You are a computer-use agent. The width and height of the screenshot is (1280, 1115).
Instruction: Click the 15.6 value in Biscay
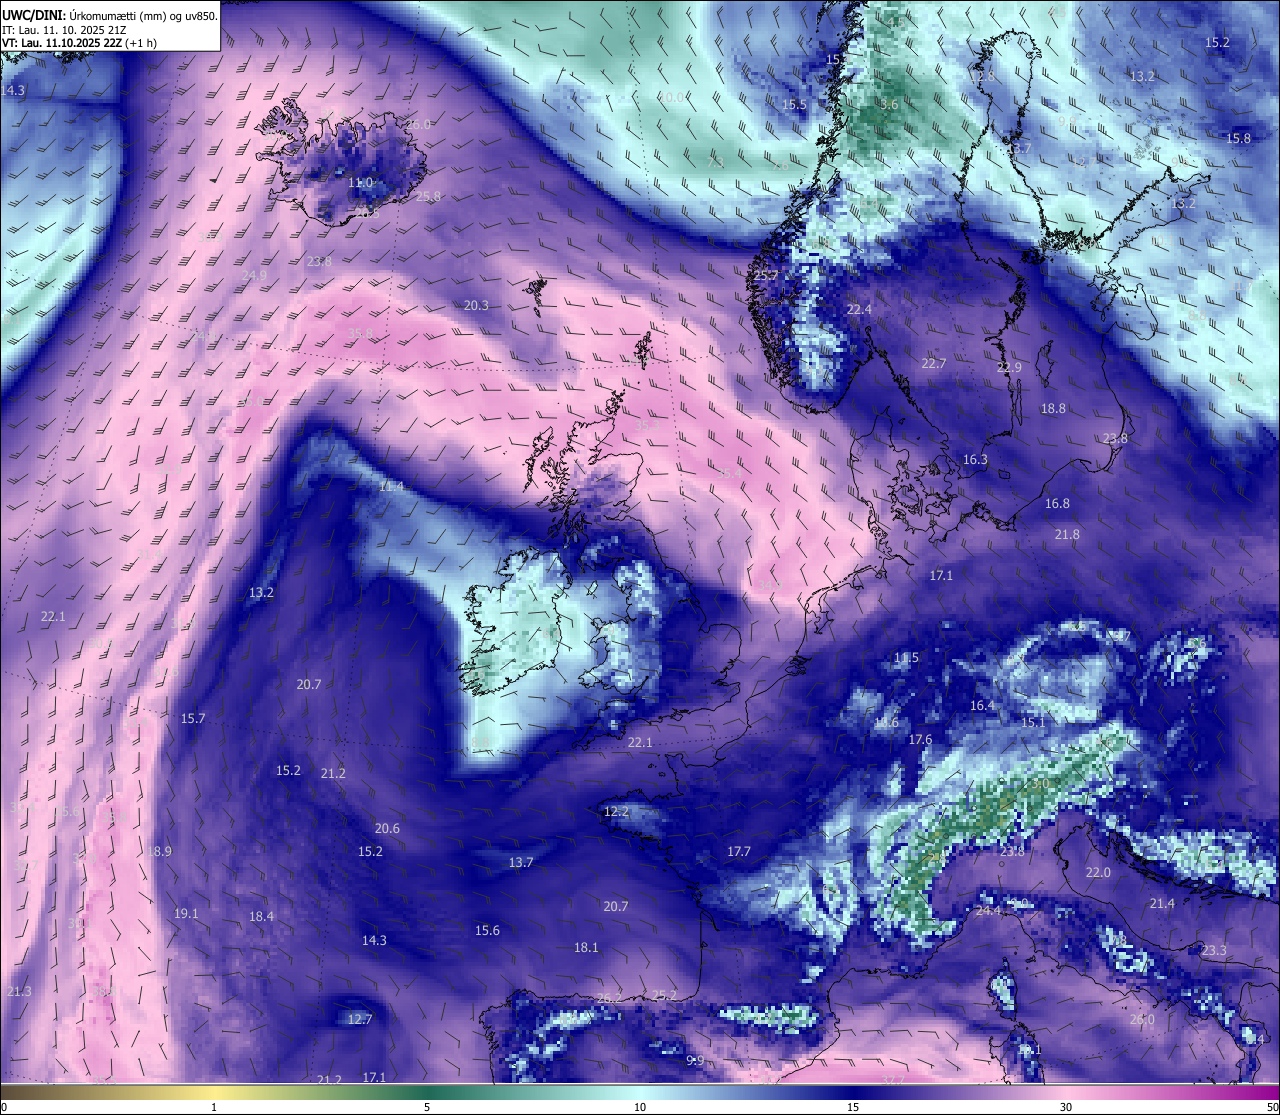(487, 931)
